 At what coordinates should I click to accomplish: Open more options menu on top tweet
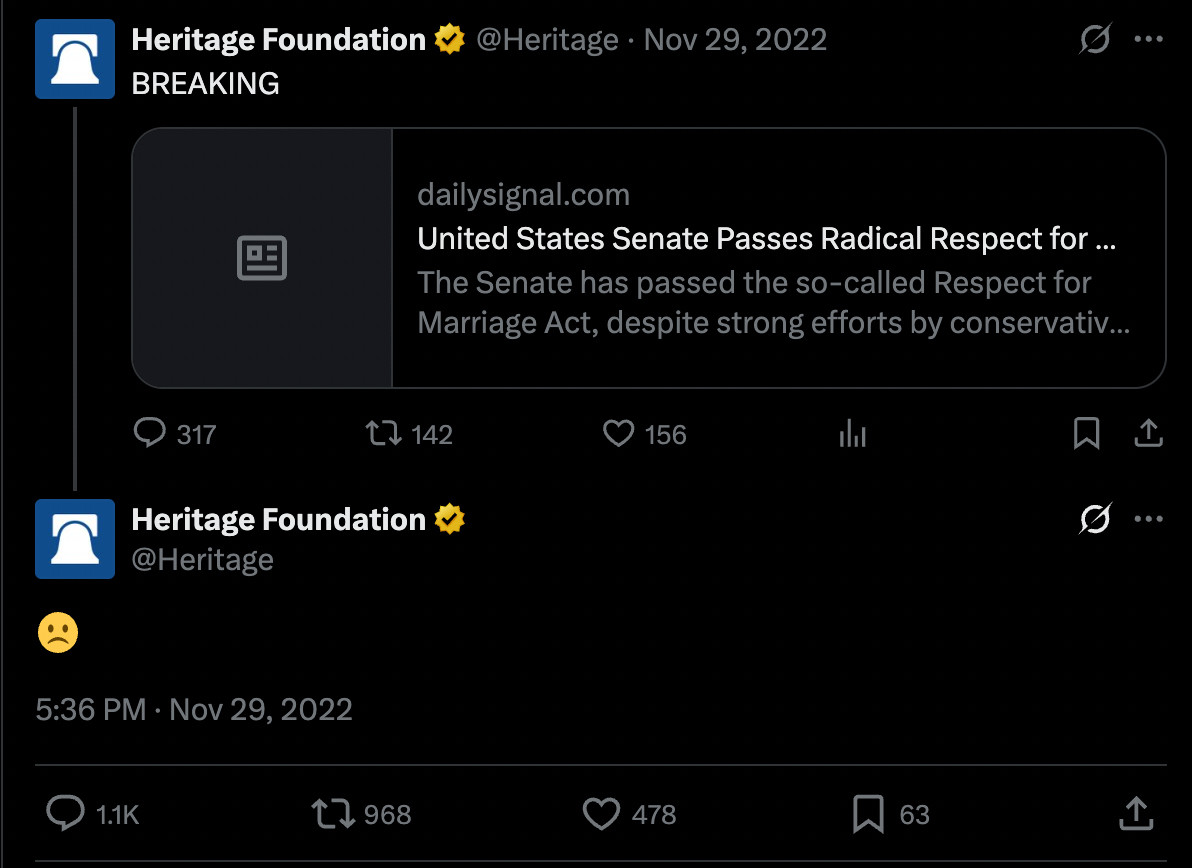1148,39
